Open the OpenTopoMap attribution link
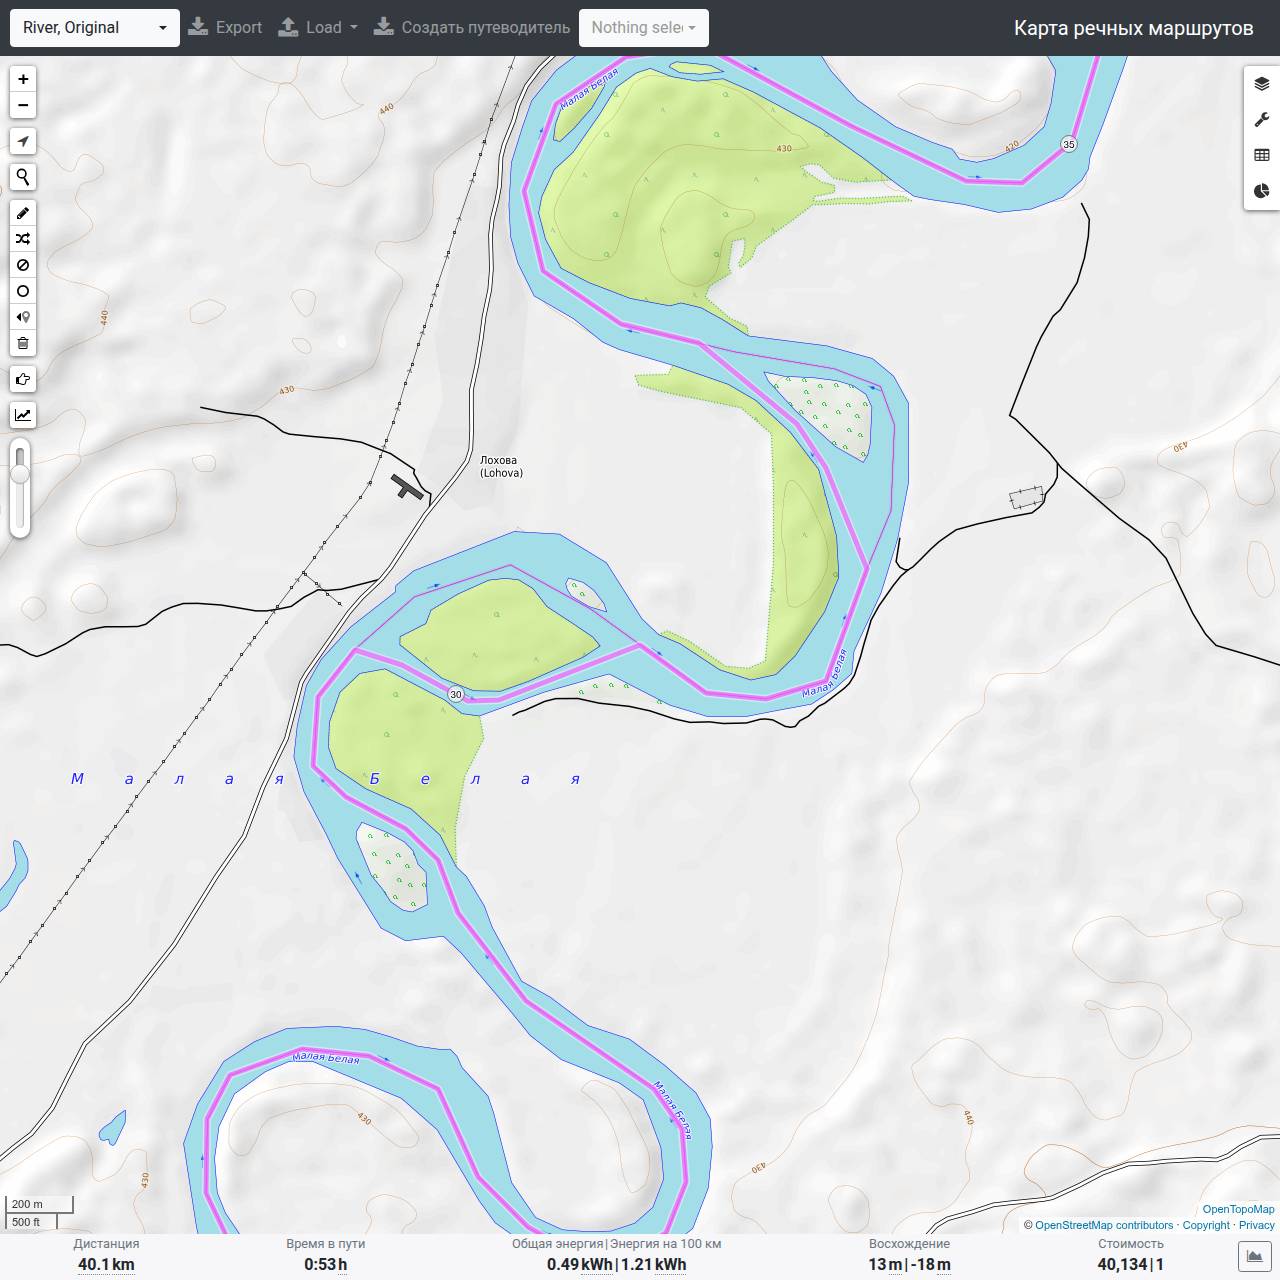This screenshot has height=1280, width=1280. point(1238,1209)
